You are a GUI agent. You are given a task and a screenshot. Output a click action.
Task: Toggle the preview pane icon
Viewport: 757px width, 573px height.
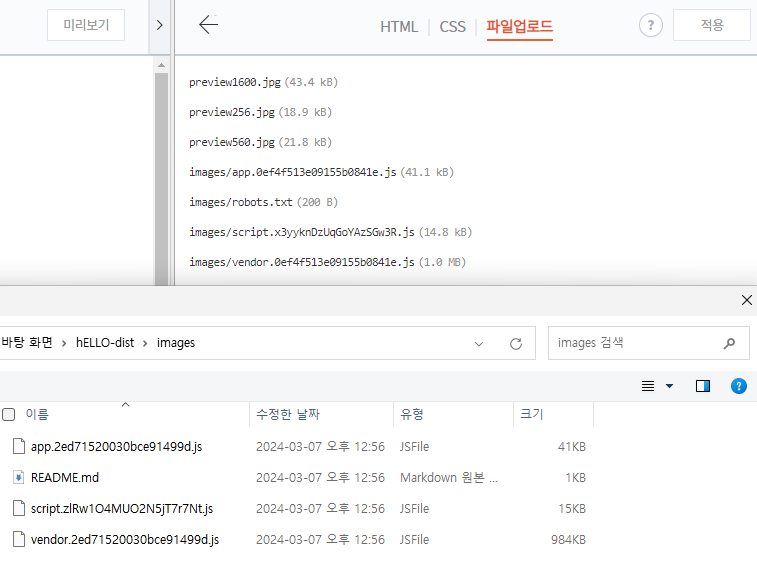pos(702,386)
